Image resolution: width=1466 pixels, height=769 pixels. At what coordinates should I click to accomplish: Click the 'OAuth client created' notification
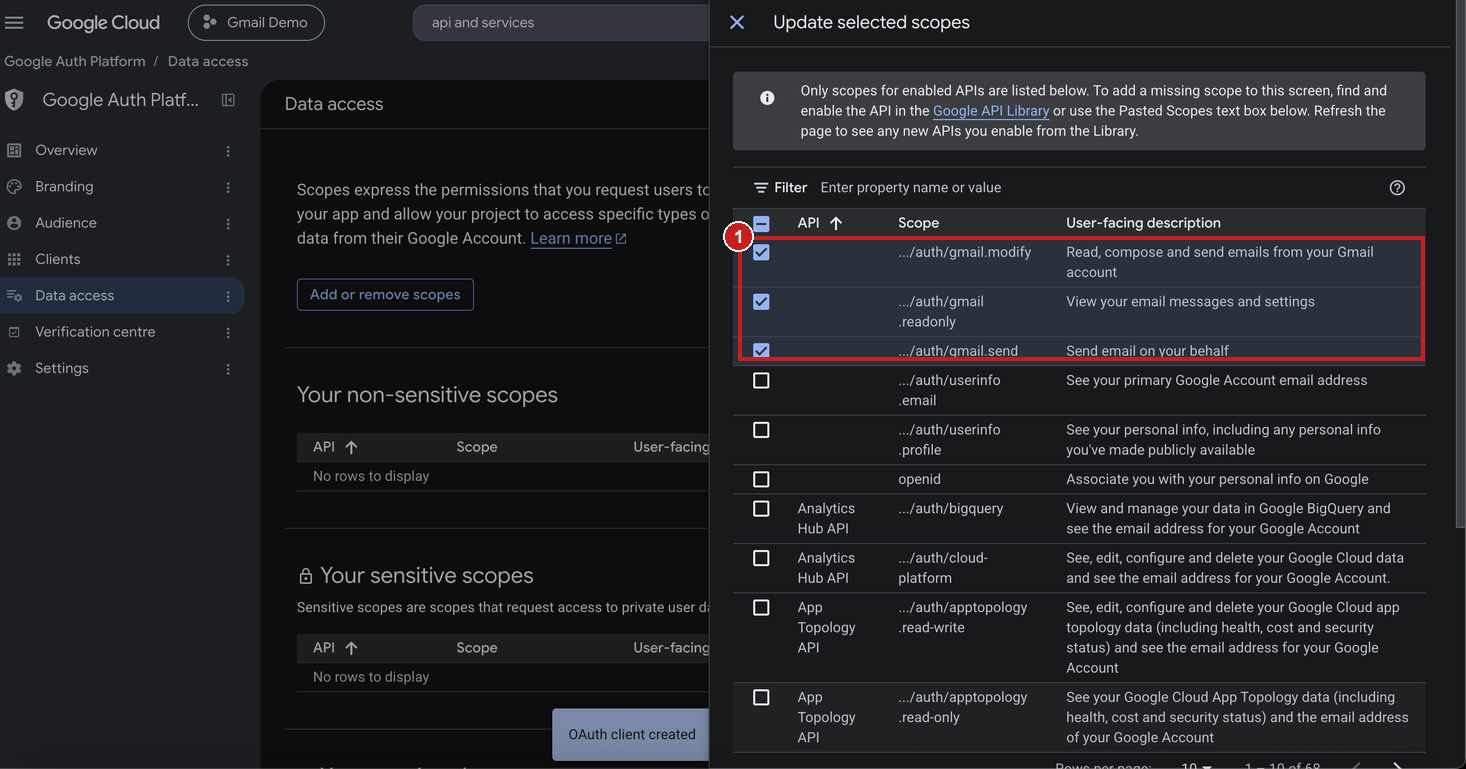(x=632, y=734)
